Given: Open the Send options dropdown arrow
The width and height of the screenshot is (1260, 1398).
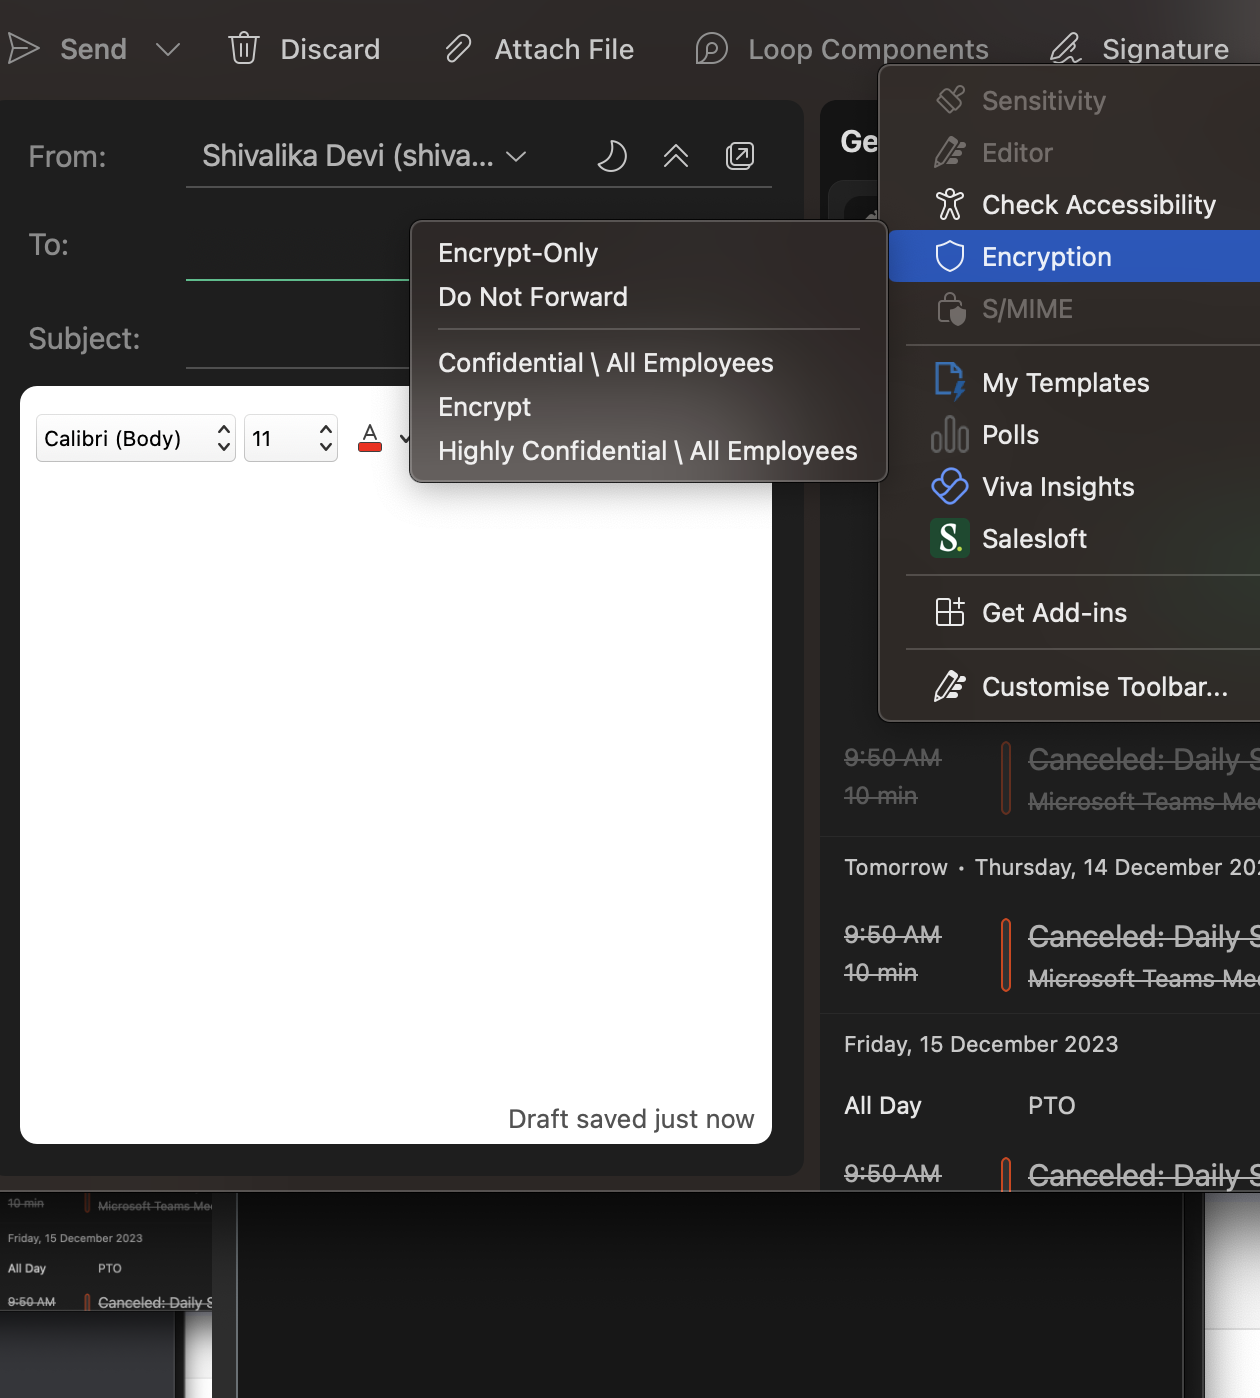Looking at the screenshot, I should [168, 49].
